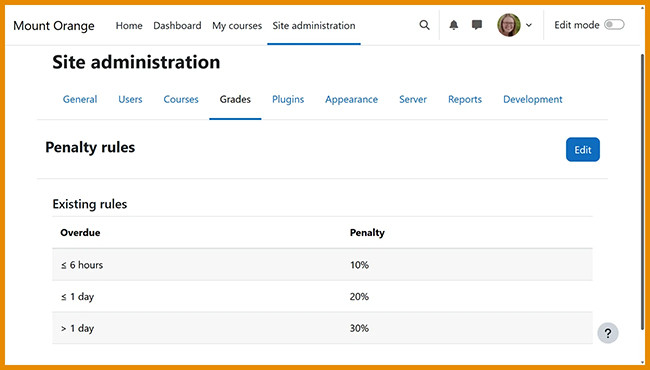
Task: Toggle the Edit mode switch
Action: click(614, 25)
